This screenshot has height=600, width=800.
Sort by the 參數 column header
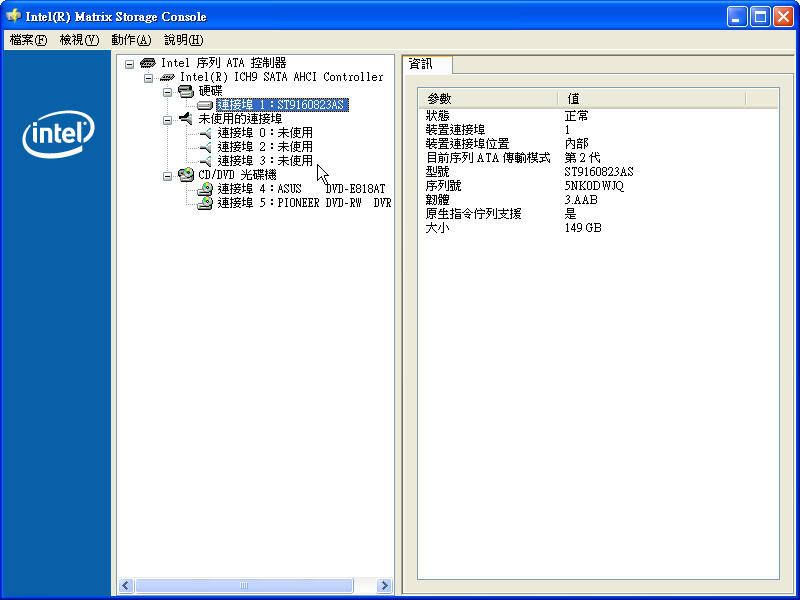click(x=487, y=98)
